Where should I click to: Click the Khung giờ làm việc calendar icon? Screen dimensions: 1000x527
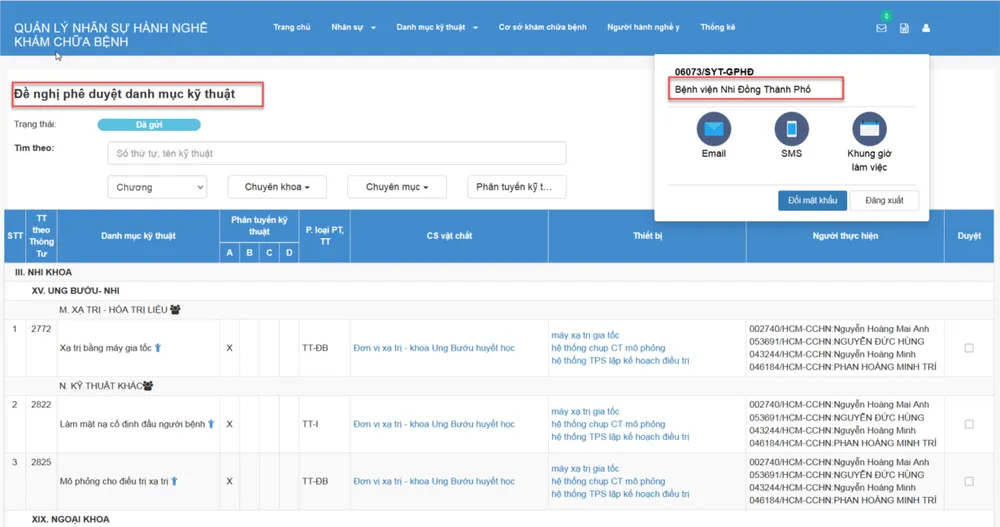pos(869,129)
